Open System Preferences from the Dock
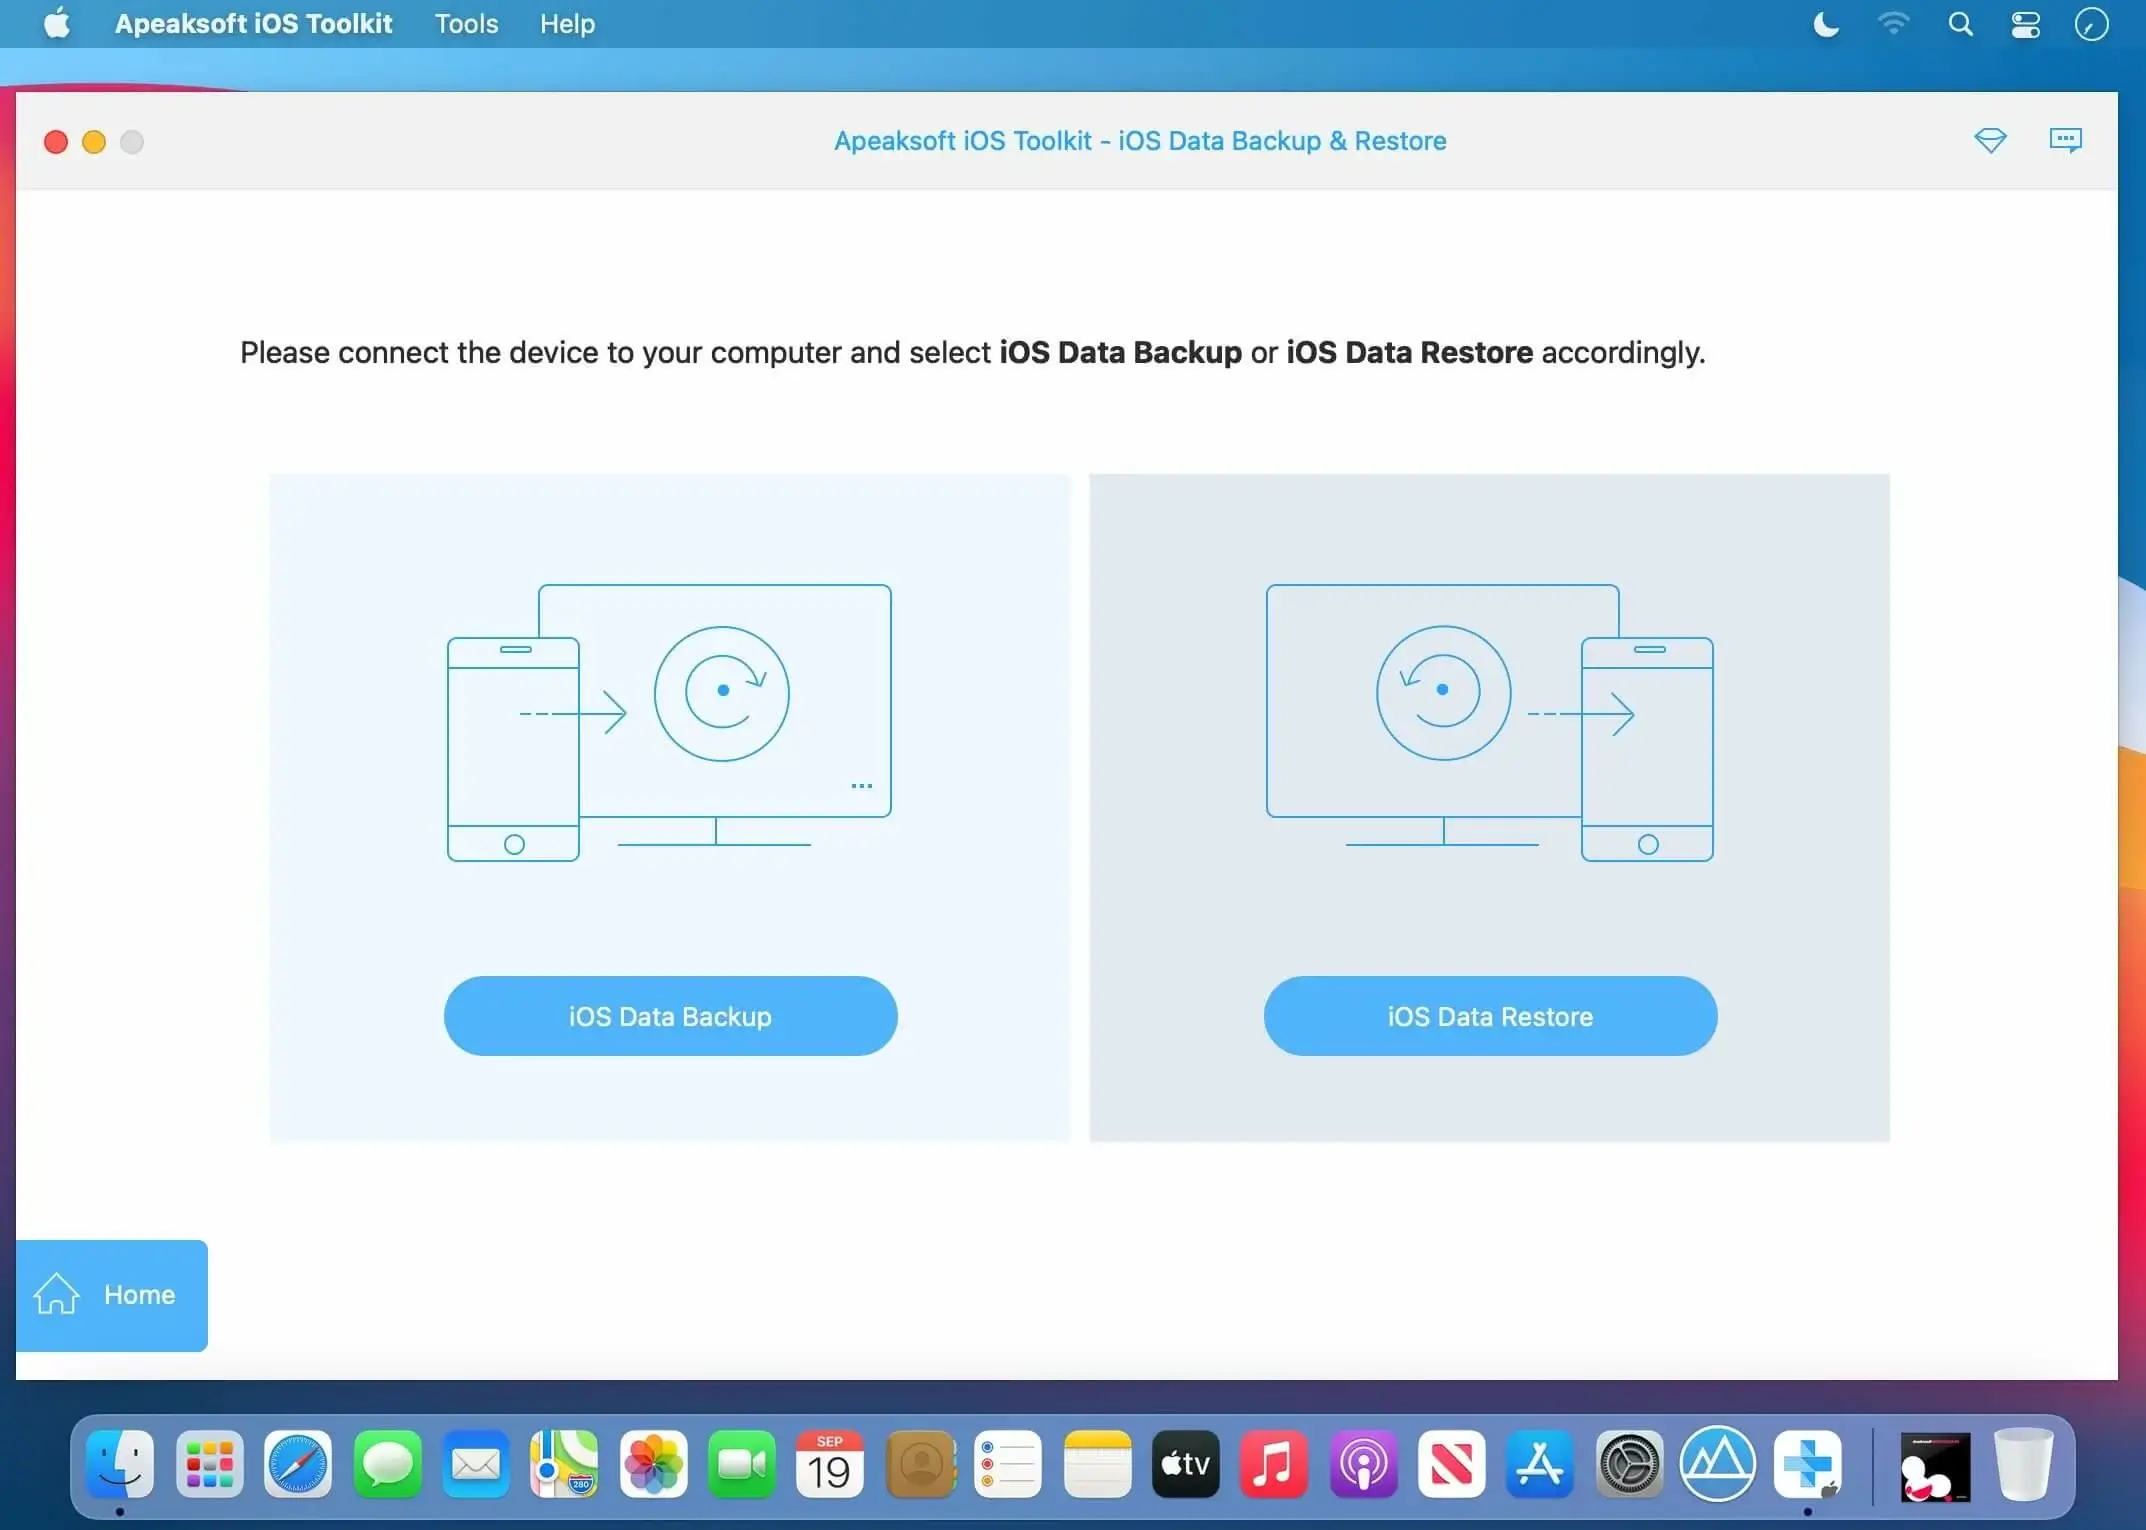2146x1530 pixels. pyautogui.click(x=1629, y=1465)
